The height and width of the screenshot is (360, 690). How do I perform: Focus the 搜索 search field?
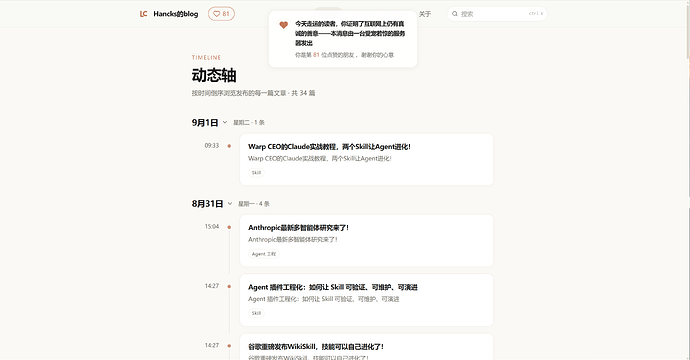(497, 14)
